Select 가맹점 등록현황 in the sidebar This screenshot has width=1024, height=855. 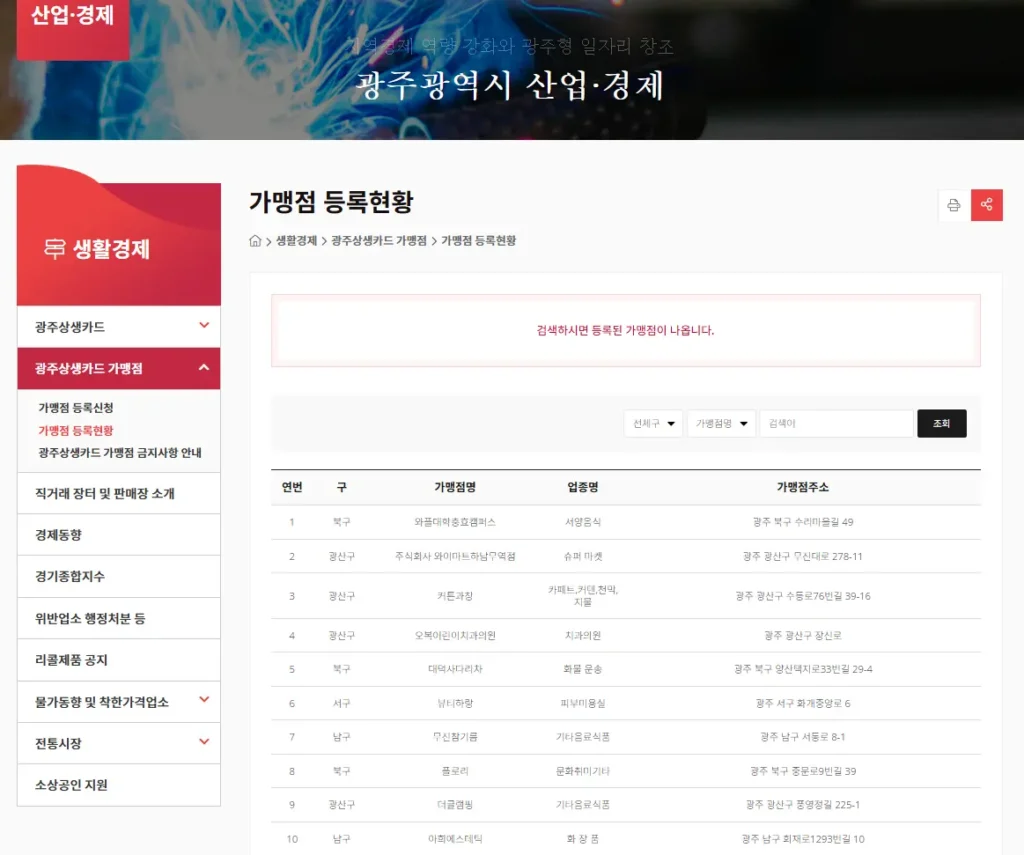(76, 430)
